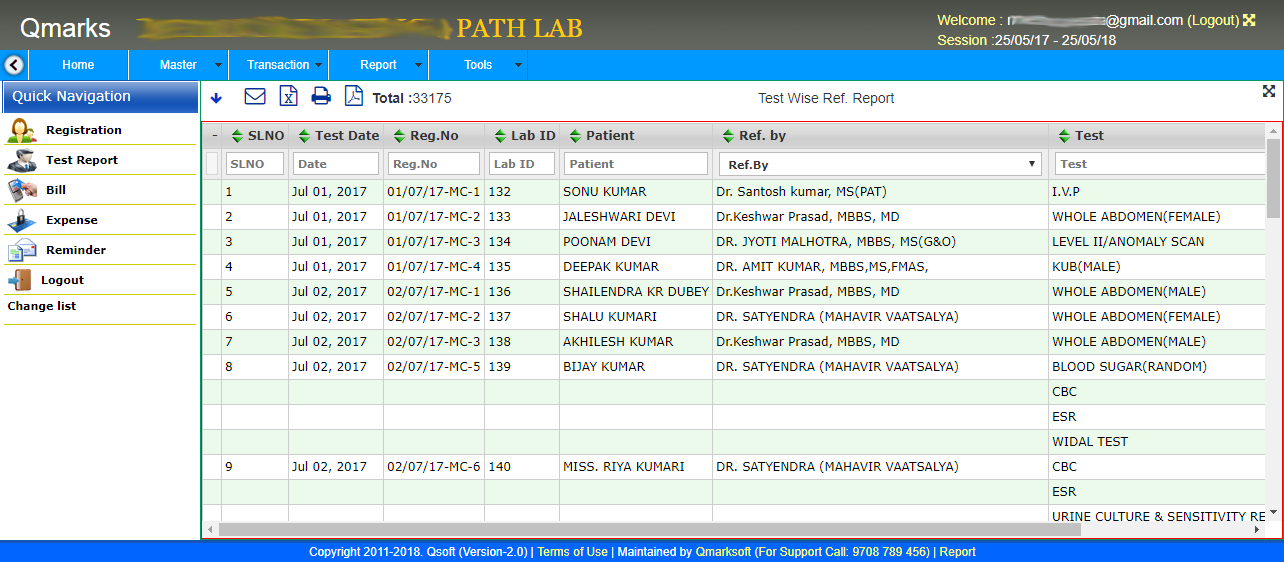Toggle fullscreen for the report panel

(x=1269, y=91)
